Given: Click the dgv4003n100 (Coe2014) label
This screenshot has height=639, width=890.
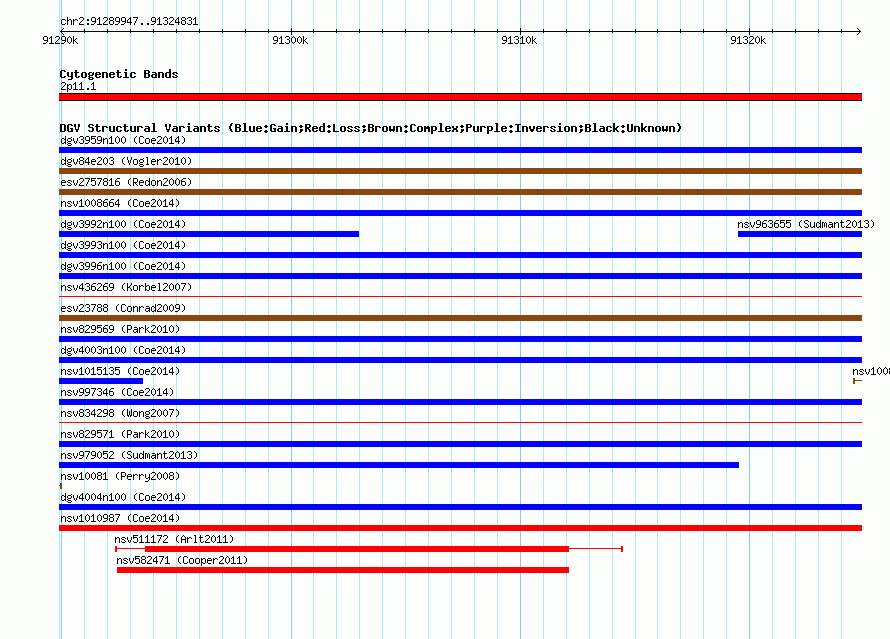Looking at the screenshot, I should tap(123, 350).
